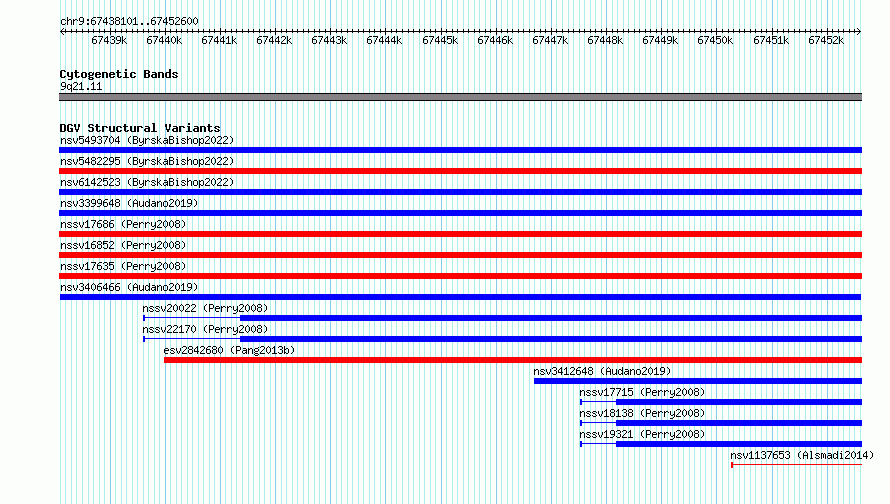Screen dimensions: 890x504
Task: Click the red bar under nssv16852
Action: point(460,255)
